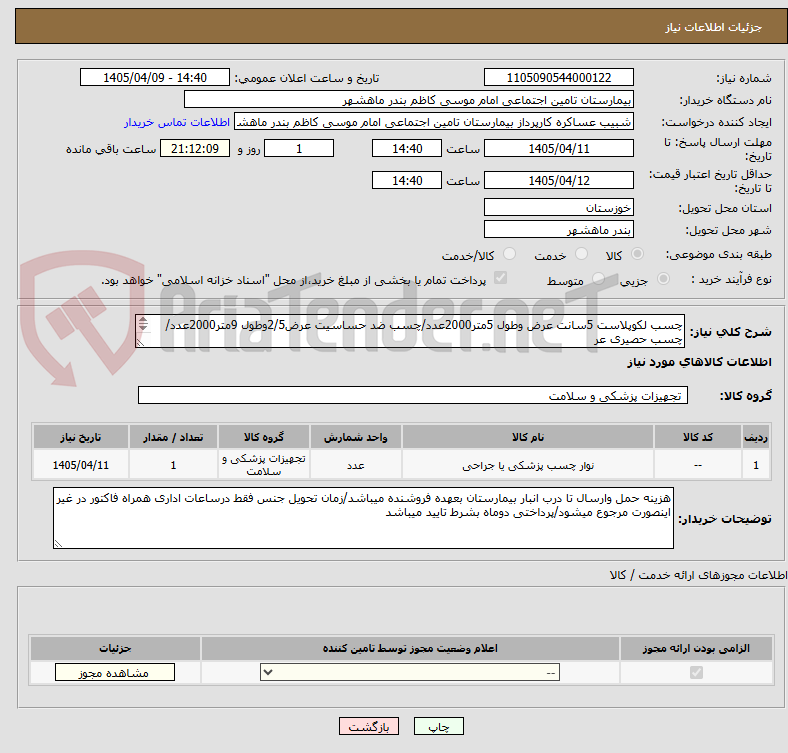
Task: Select the متوسط purchase type radio
Action: 598,278
